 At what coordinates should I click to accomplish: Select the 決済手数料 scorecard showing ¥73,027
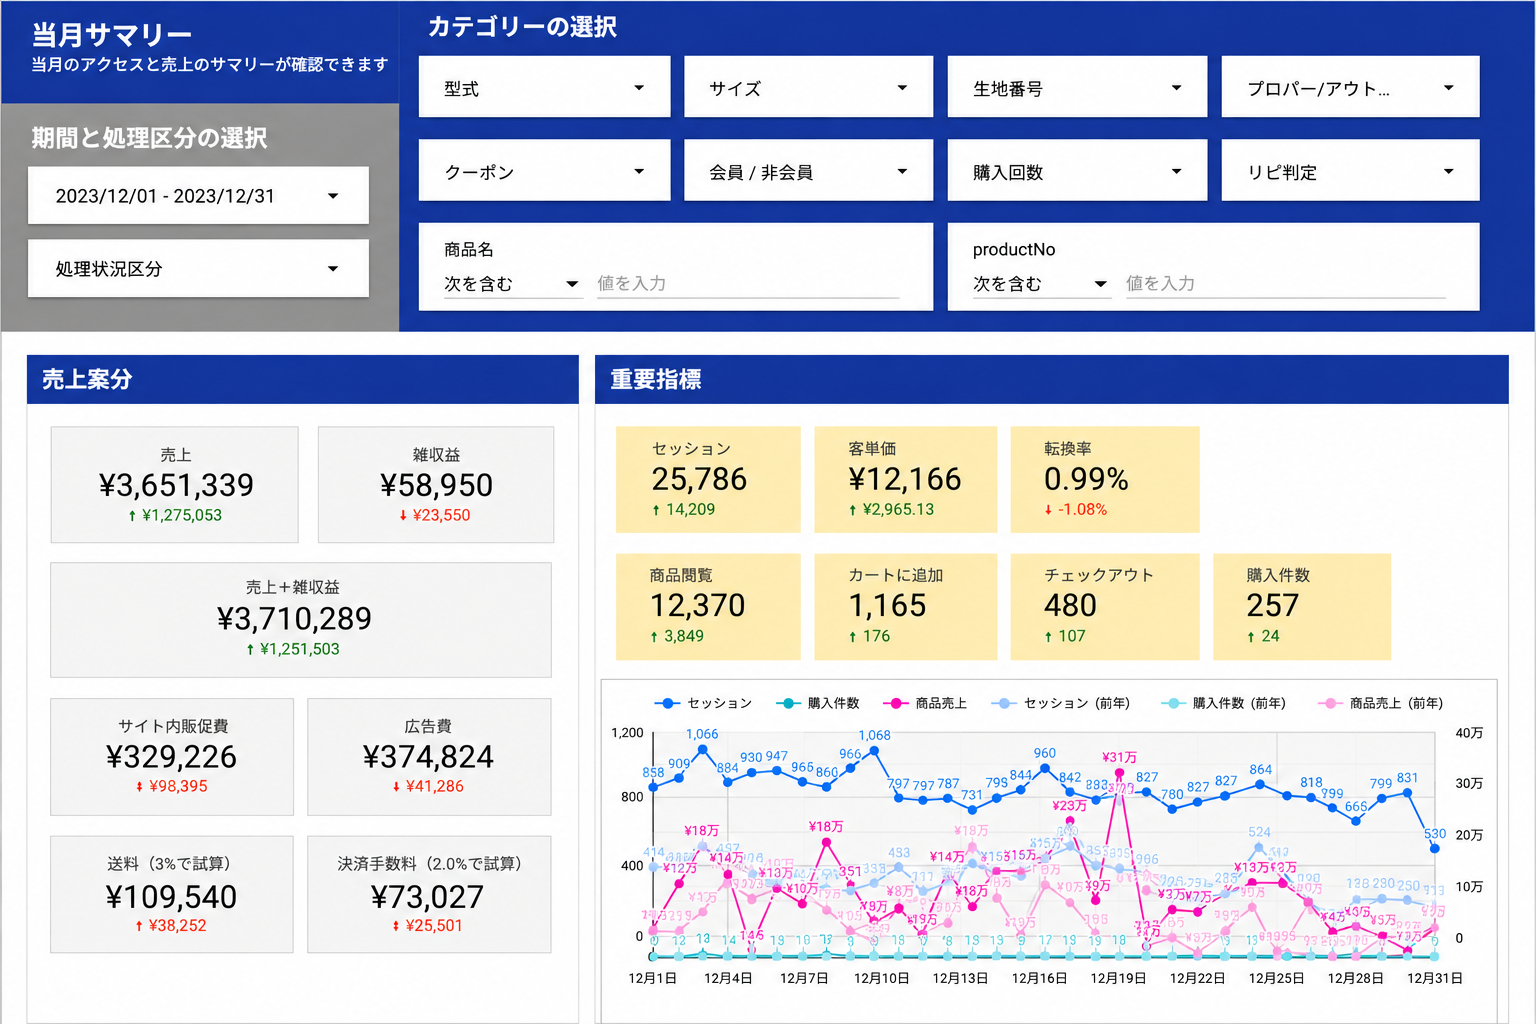429,894
